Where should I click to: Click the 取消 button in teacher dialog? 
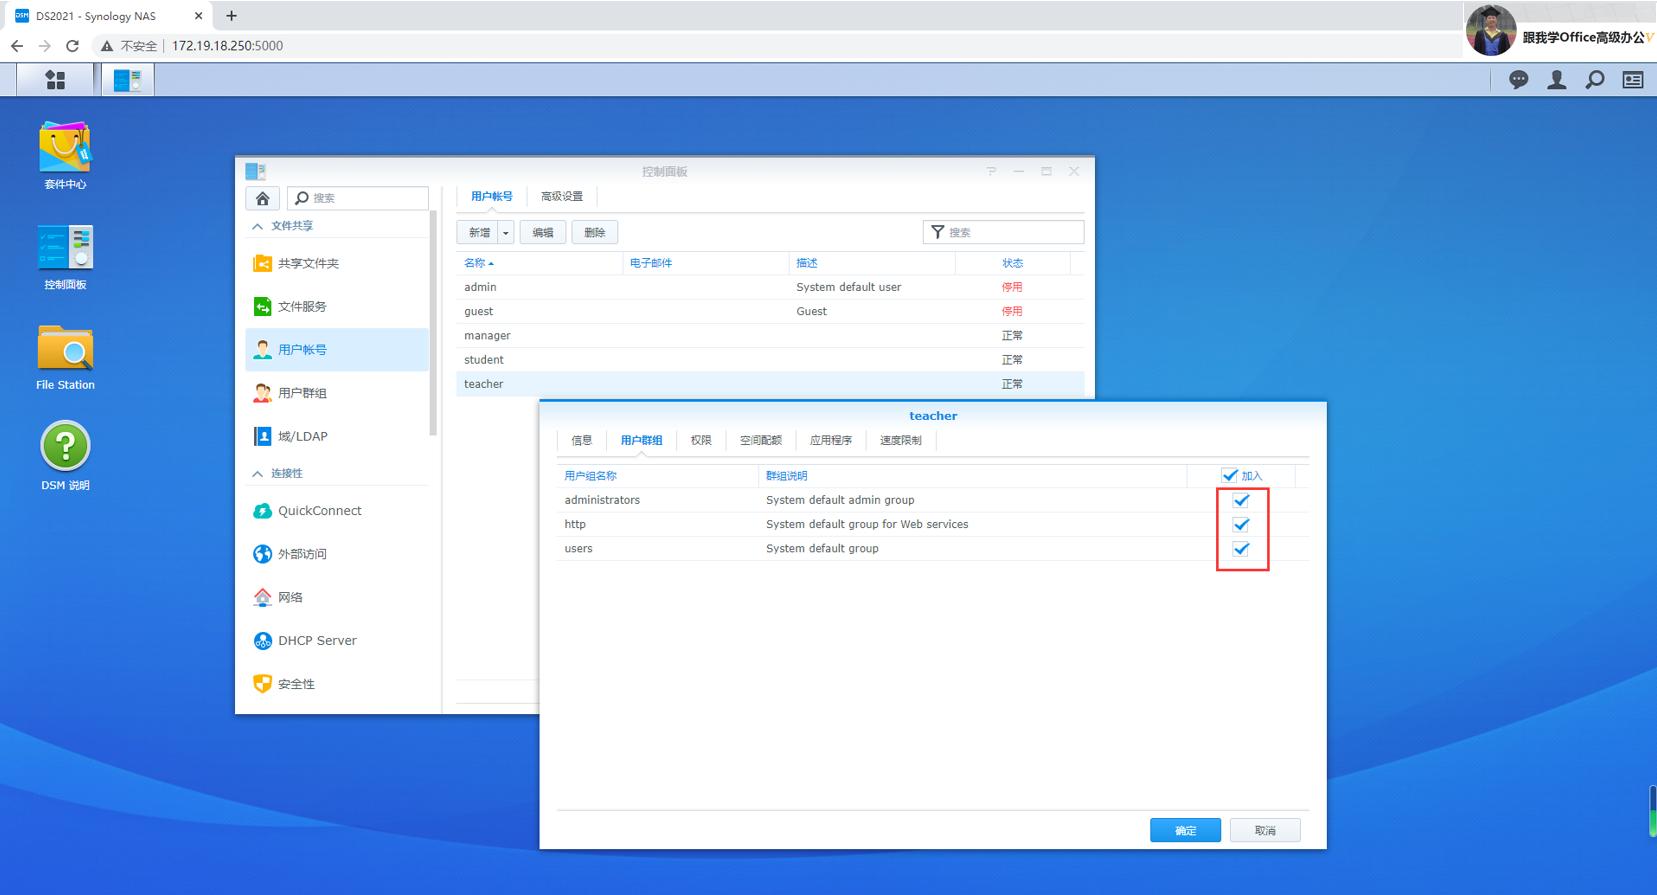[1264, 830]
